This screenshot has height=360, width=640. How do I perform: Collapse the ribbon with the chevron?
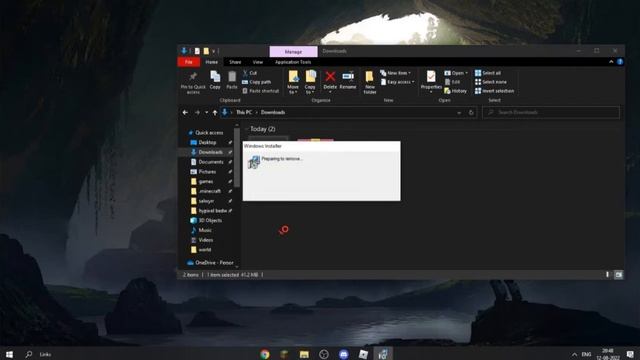611,62
